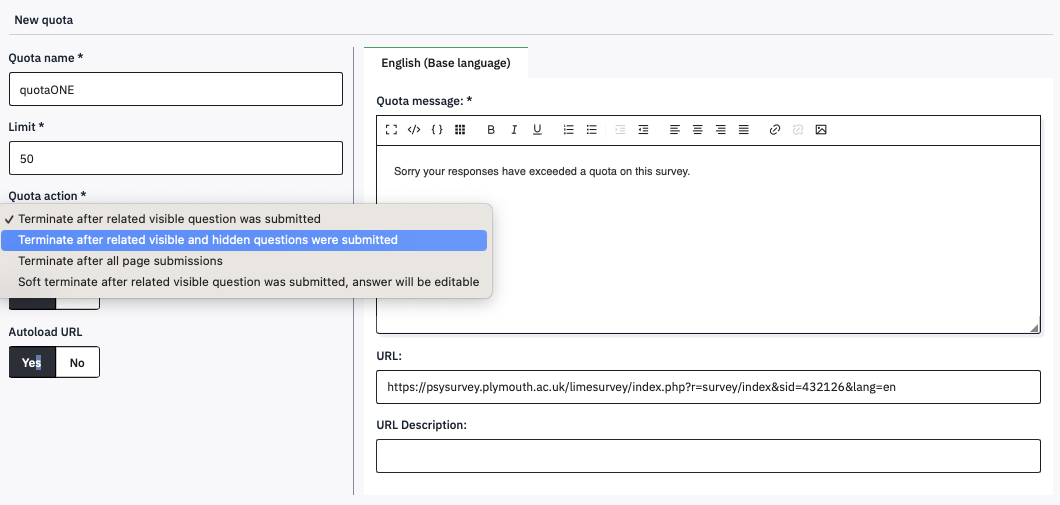Screen dimensions: 1060x505
Task: Click into the URL Description field
Action: tap(708, 456)
